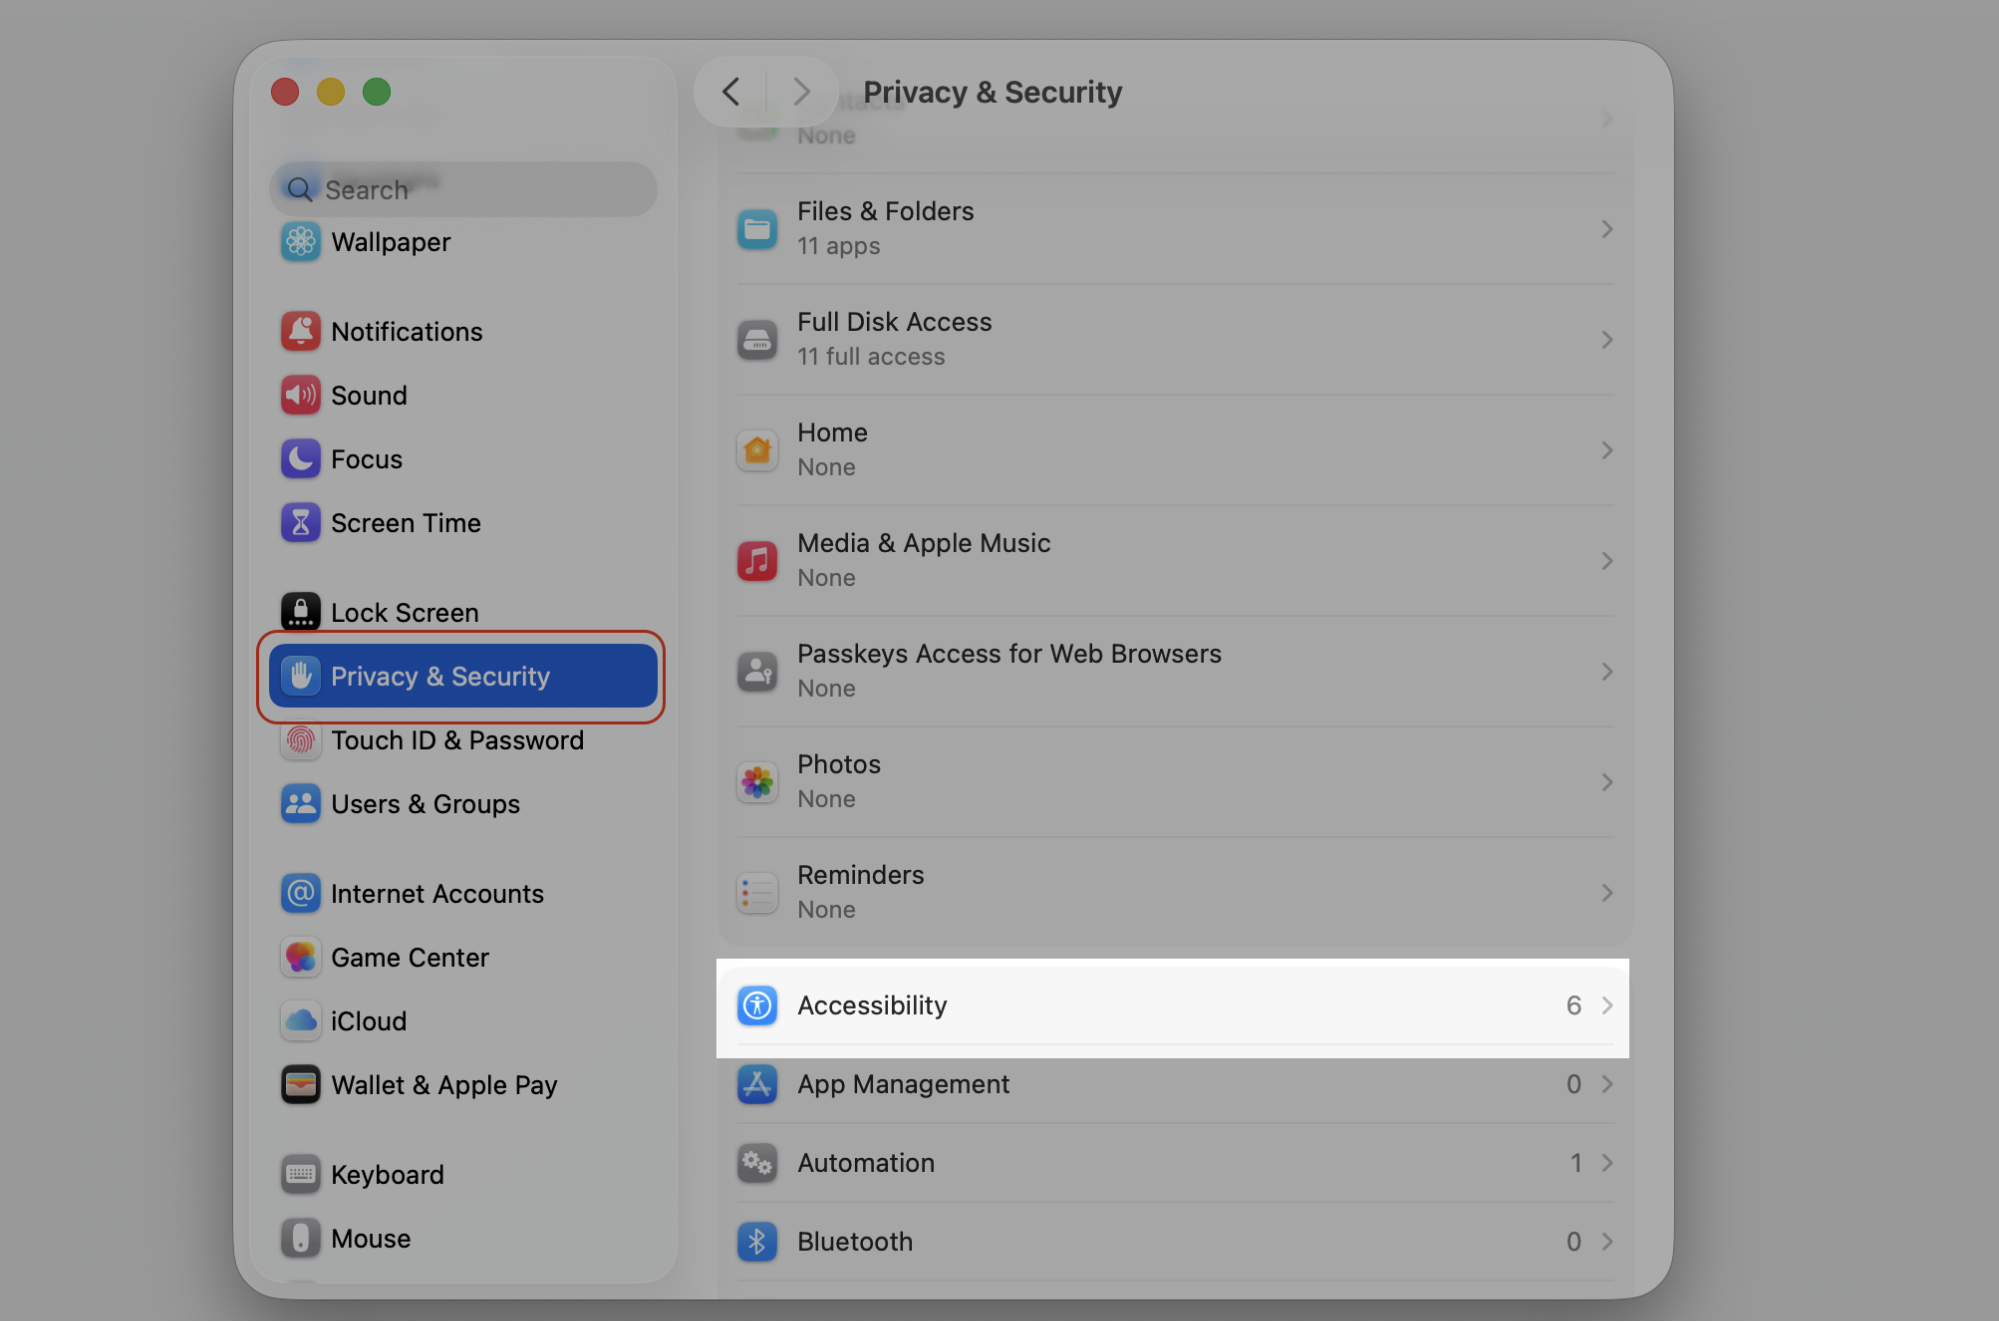Click the Game Center icon
The height and width of the screenshot is (1322, 1999).
pyautogui.click(x=300, y=957)
